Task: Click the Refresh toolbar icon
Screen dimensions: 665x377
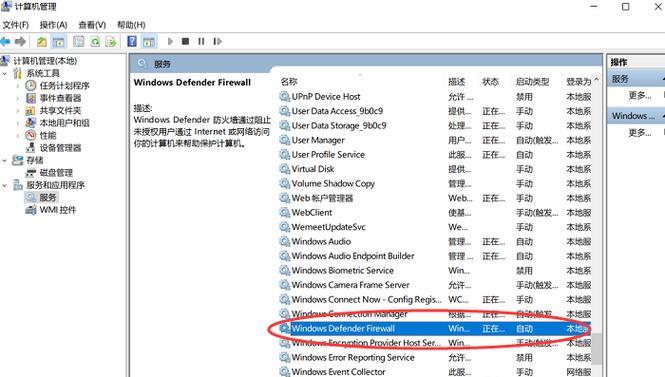Action: [95, 42]
